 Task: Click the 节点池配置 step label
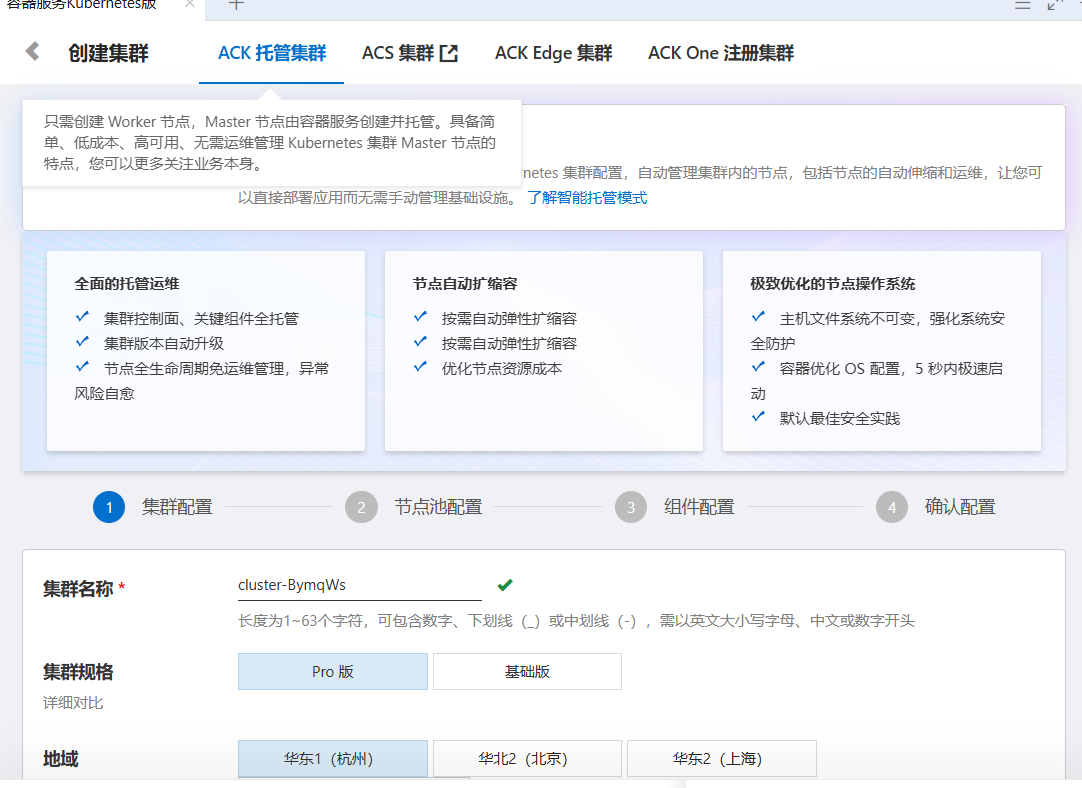438,507
